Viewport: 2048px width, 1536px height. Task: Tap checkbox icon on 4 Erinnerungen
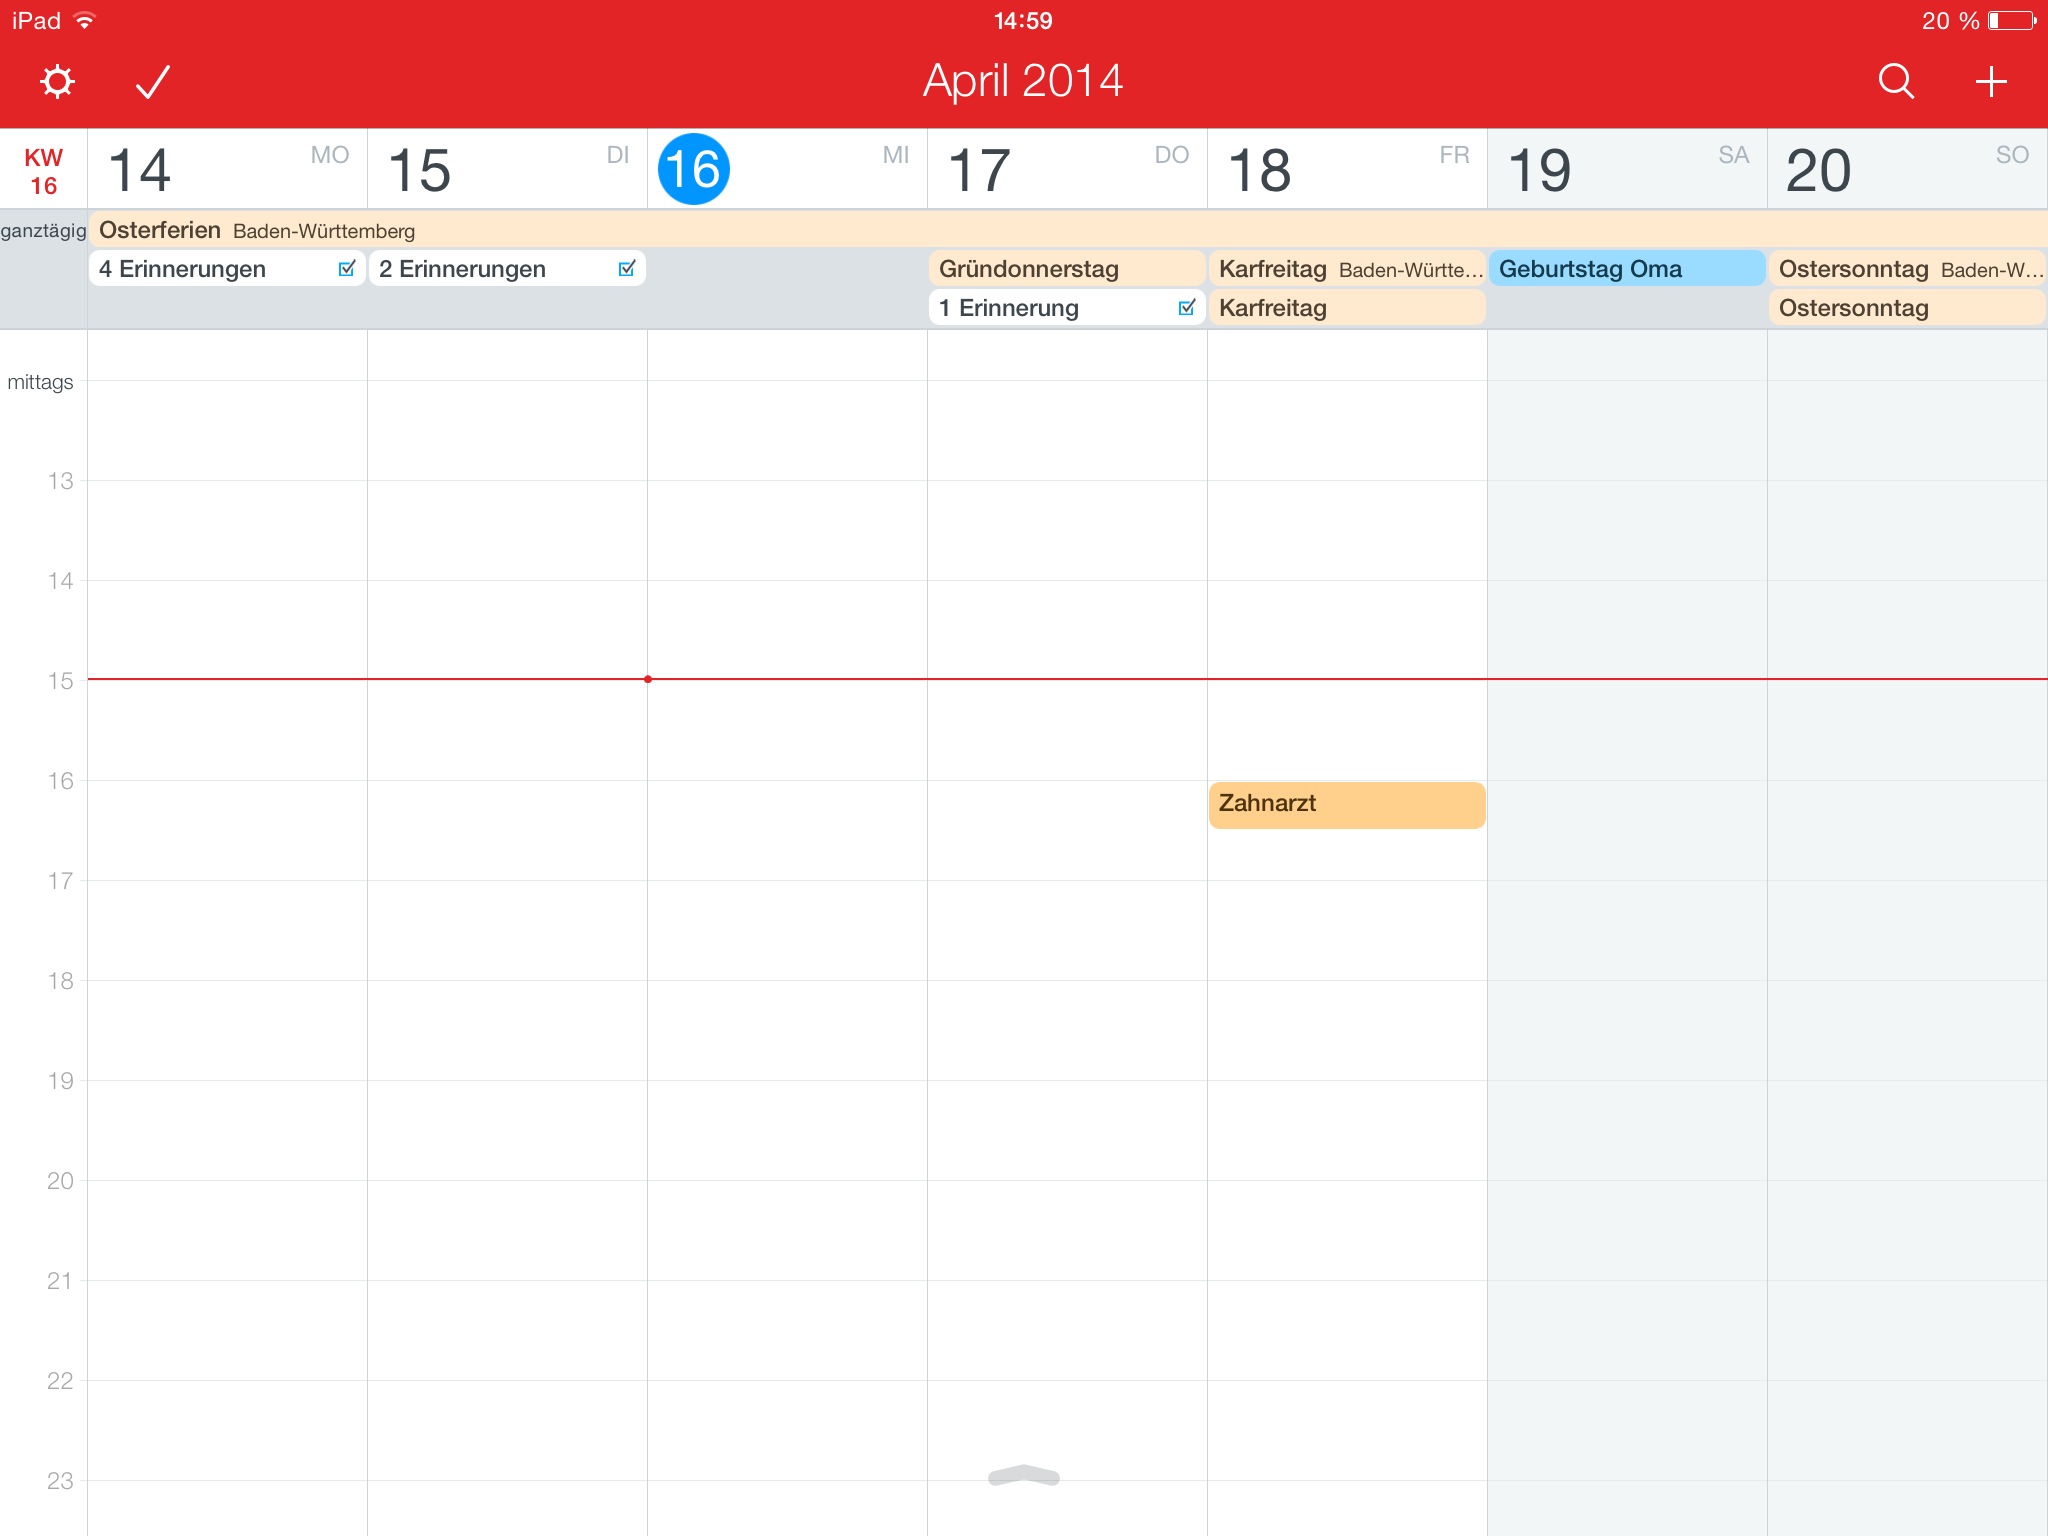pos(347,268)
